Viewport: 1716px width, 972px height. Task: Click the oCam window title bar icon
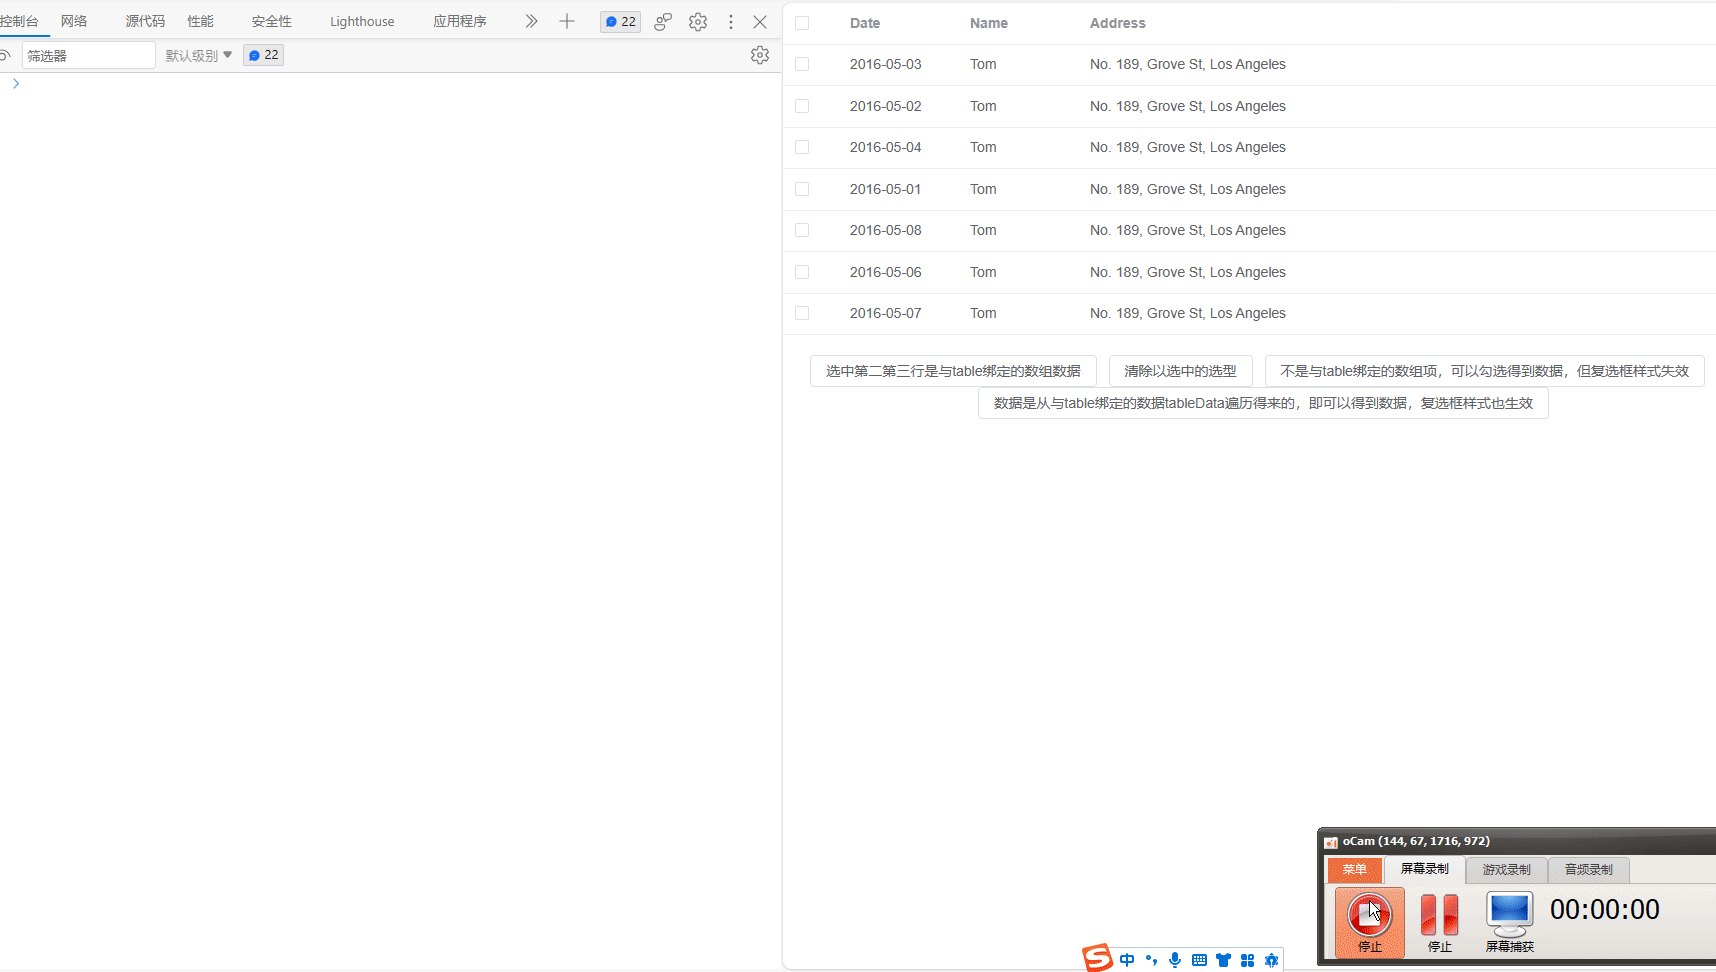coord(1331,842)
